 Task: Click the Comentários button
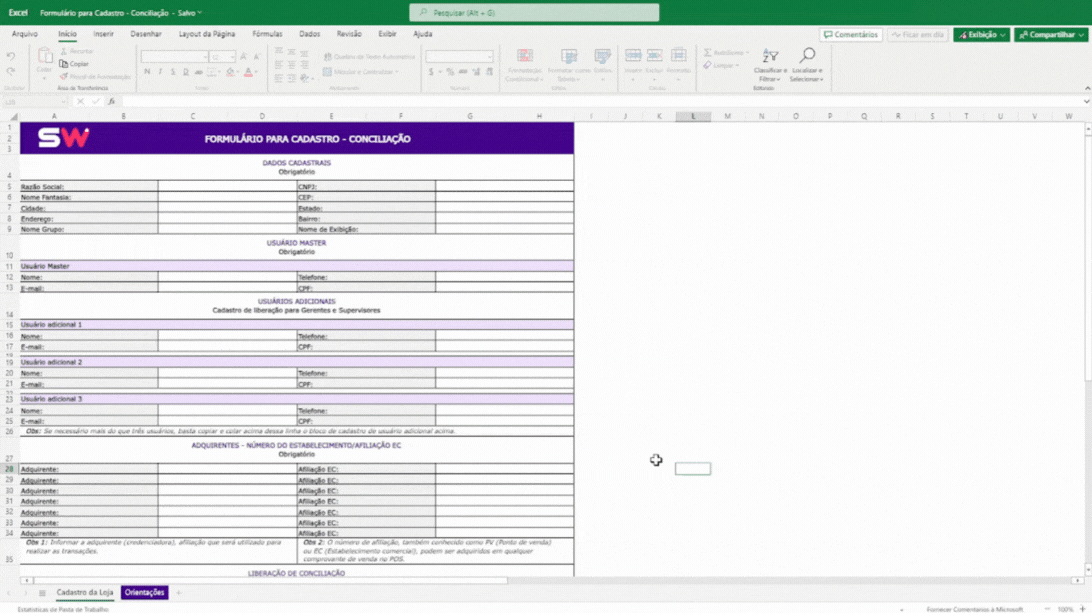(x=851, y=34)
